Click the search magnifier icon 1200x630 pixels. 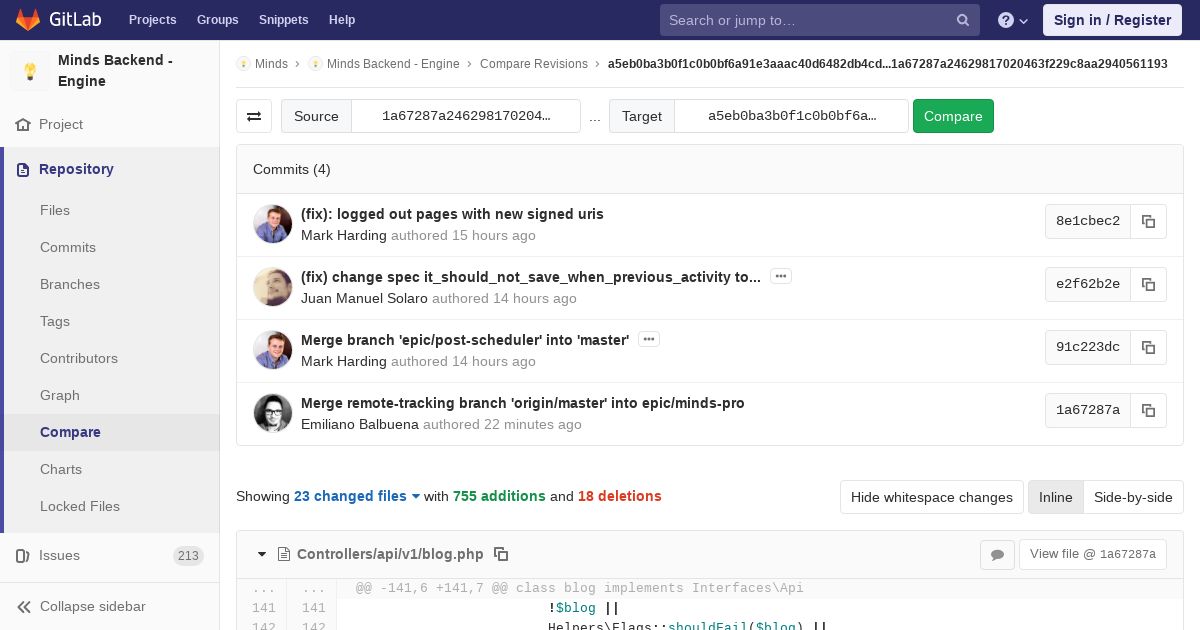(x=962, y=20)
